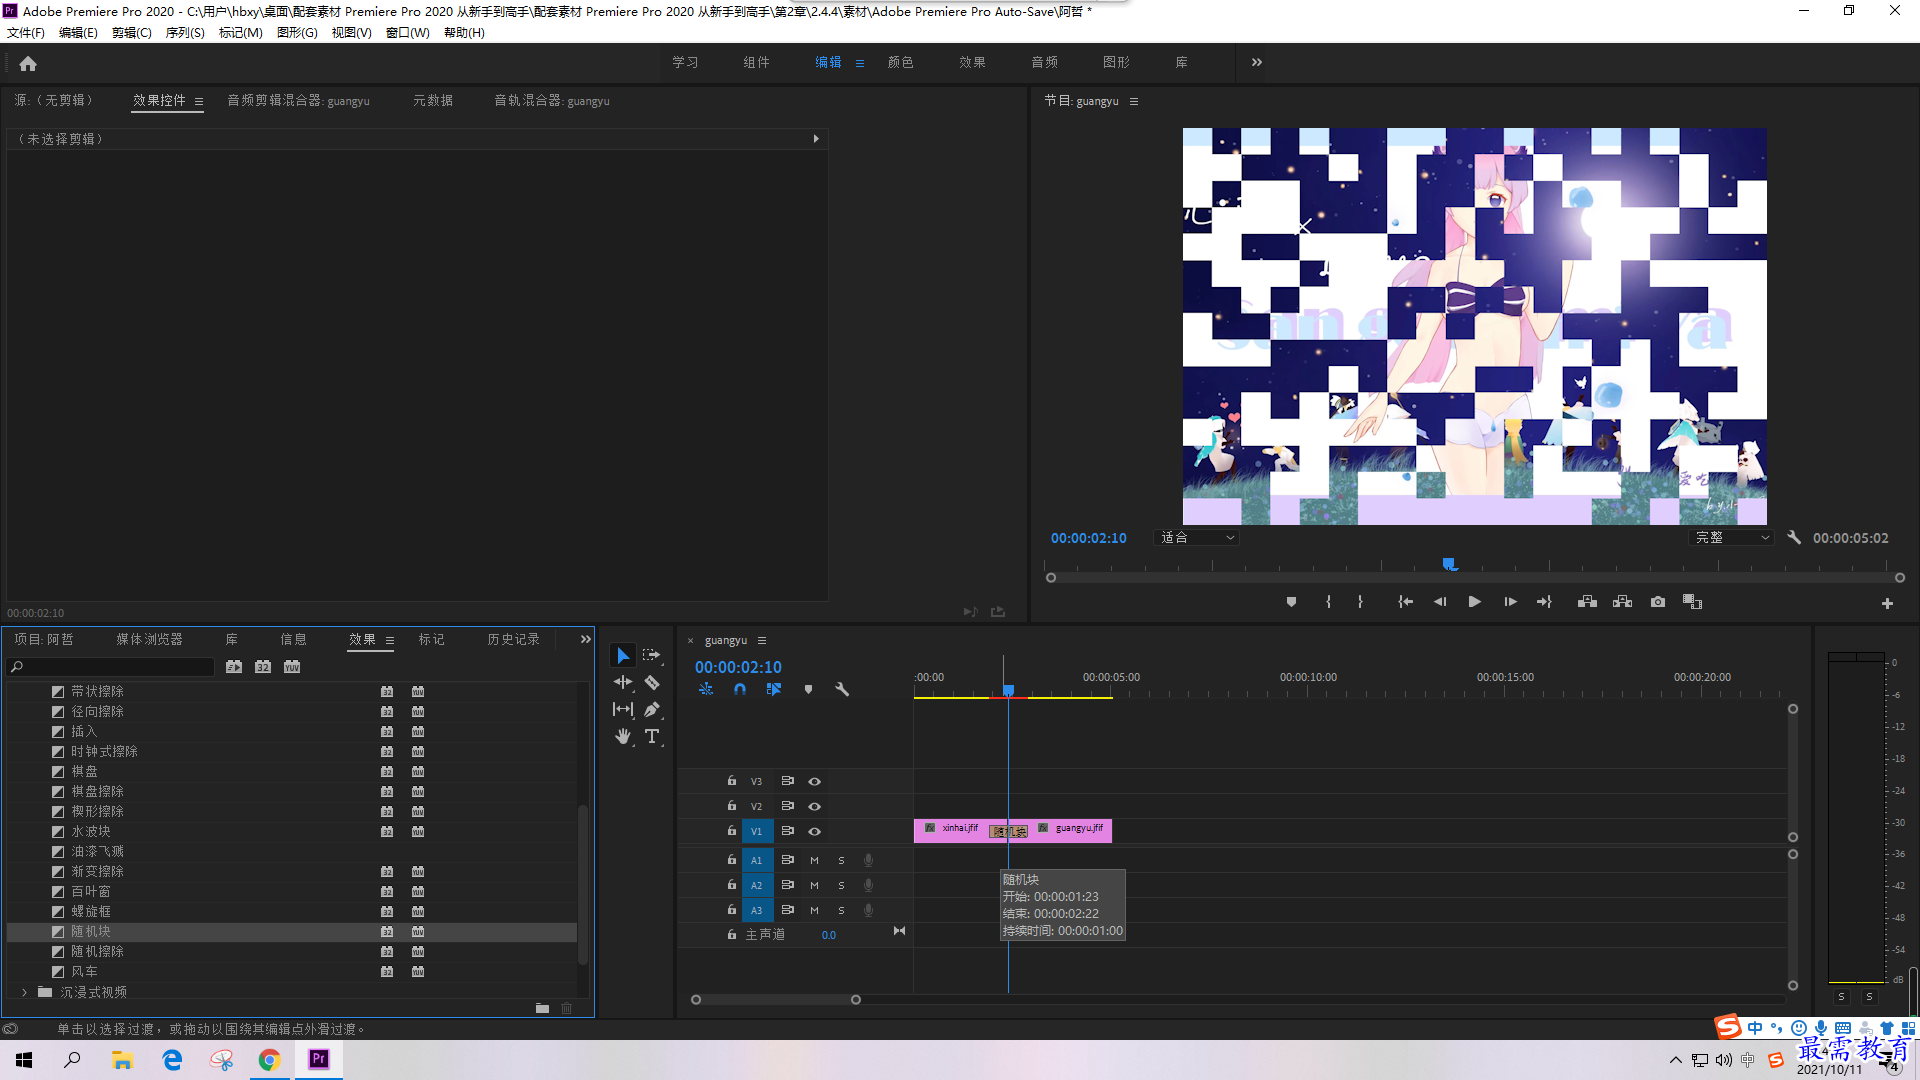This screenshot has height=1080, width=1920.
Task: Filter Effects by accelerated effects icon
Action: click(233, 667)
